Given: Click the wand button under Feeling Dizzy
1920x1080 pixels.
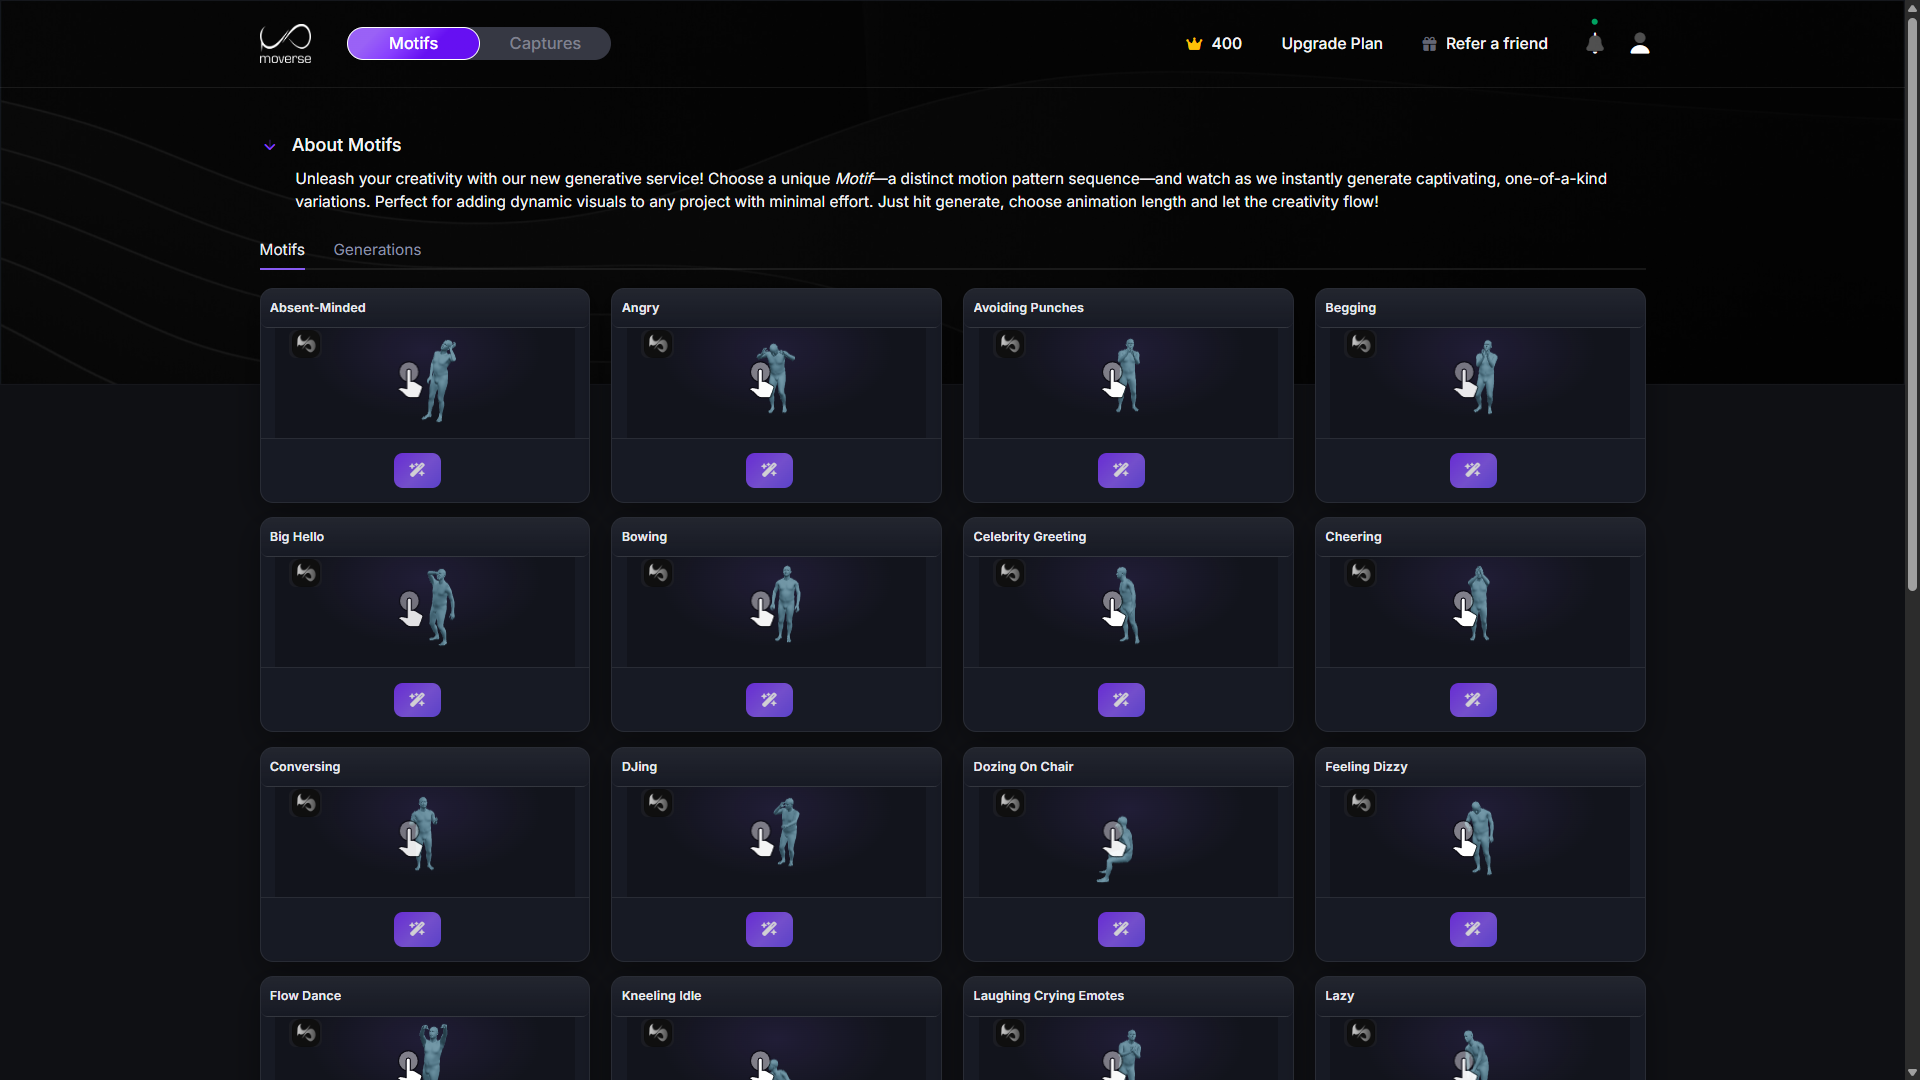Looking at the screenshot, I should [x=1473, y=929].
